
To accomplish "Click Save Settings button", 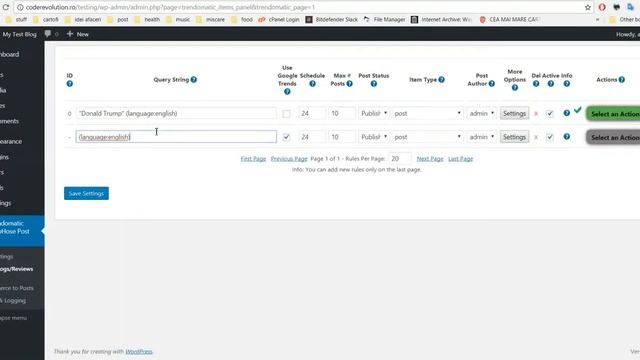I will [86, 193].
